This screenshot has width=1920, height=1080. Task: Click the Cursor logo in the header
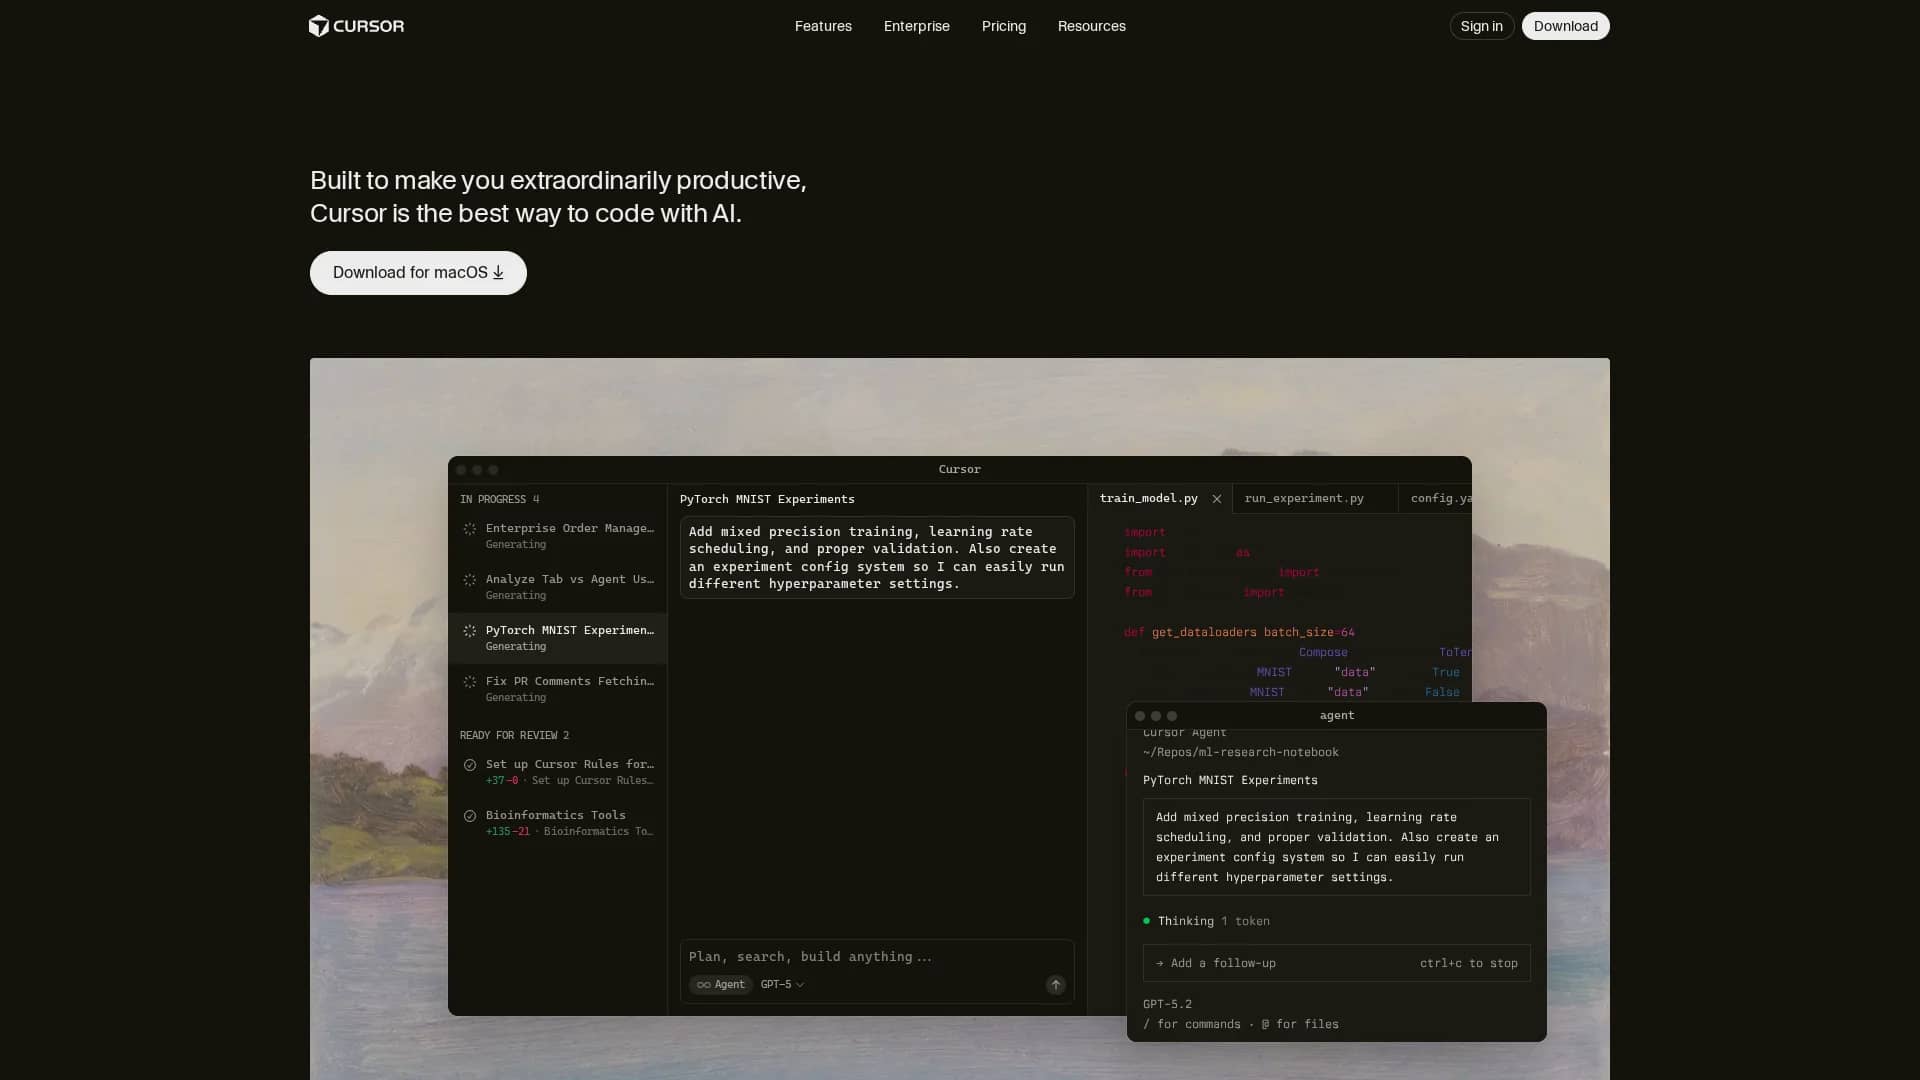pos(356,26)
